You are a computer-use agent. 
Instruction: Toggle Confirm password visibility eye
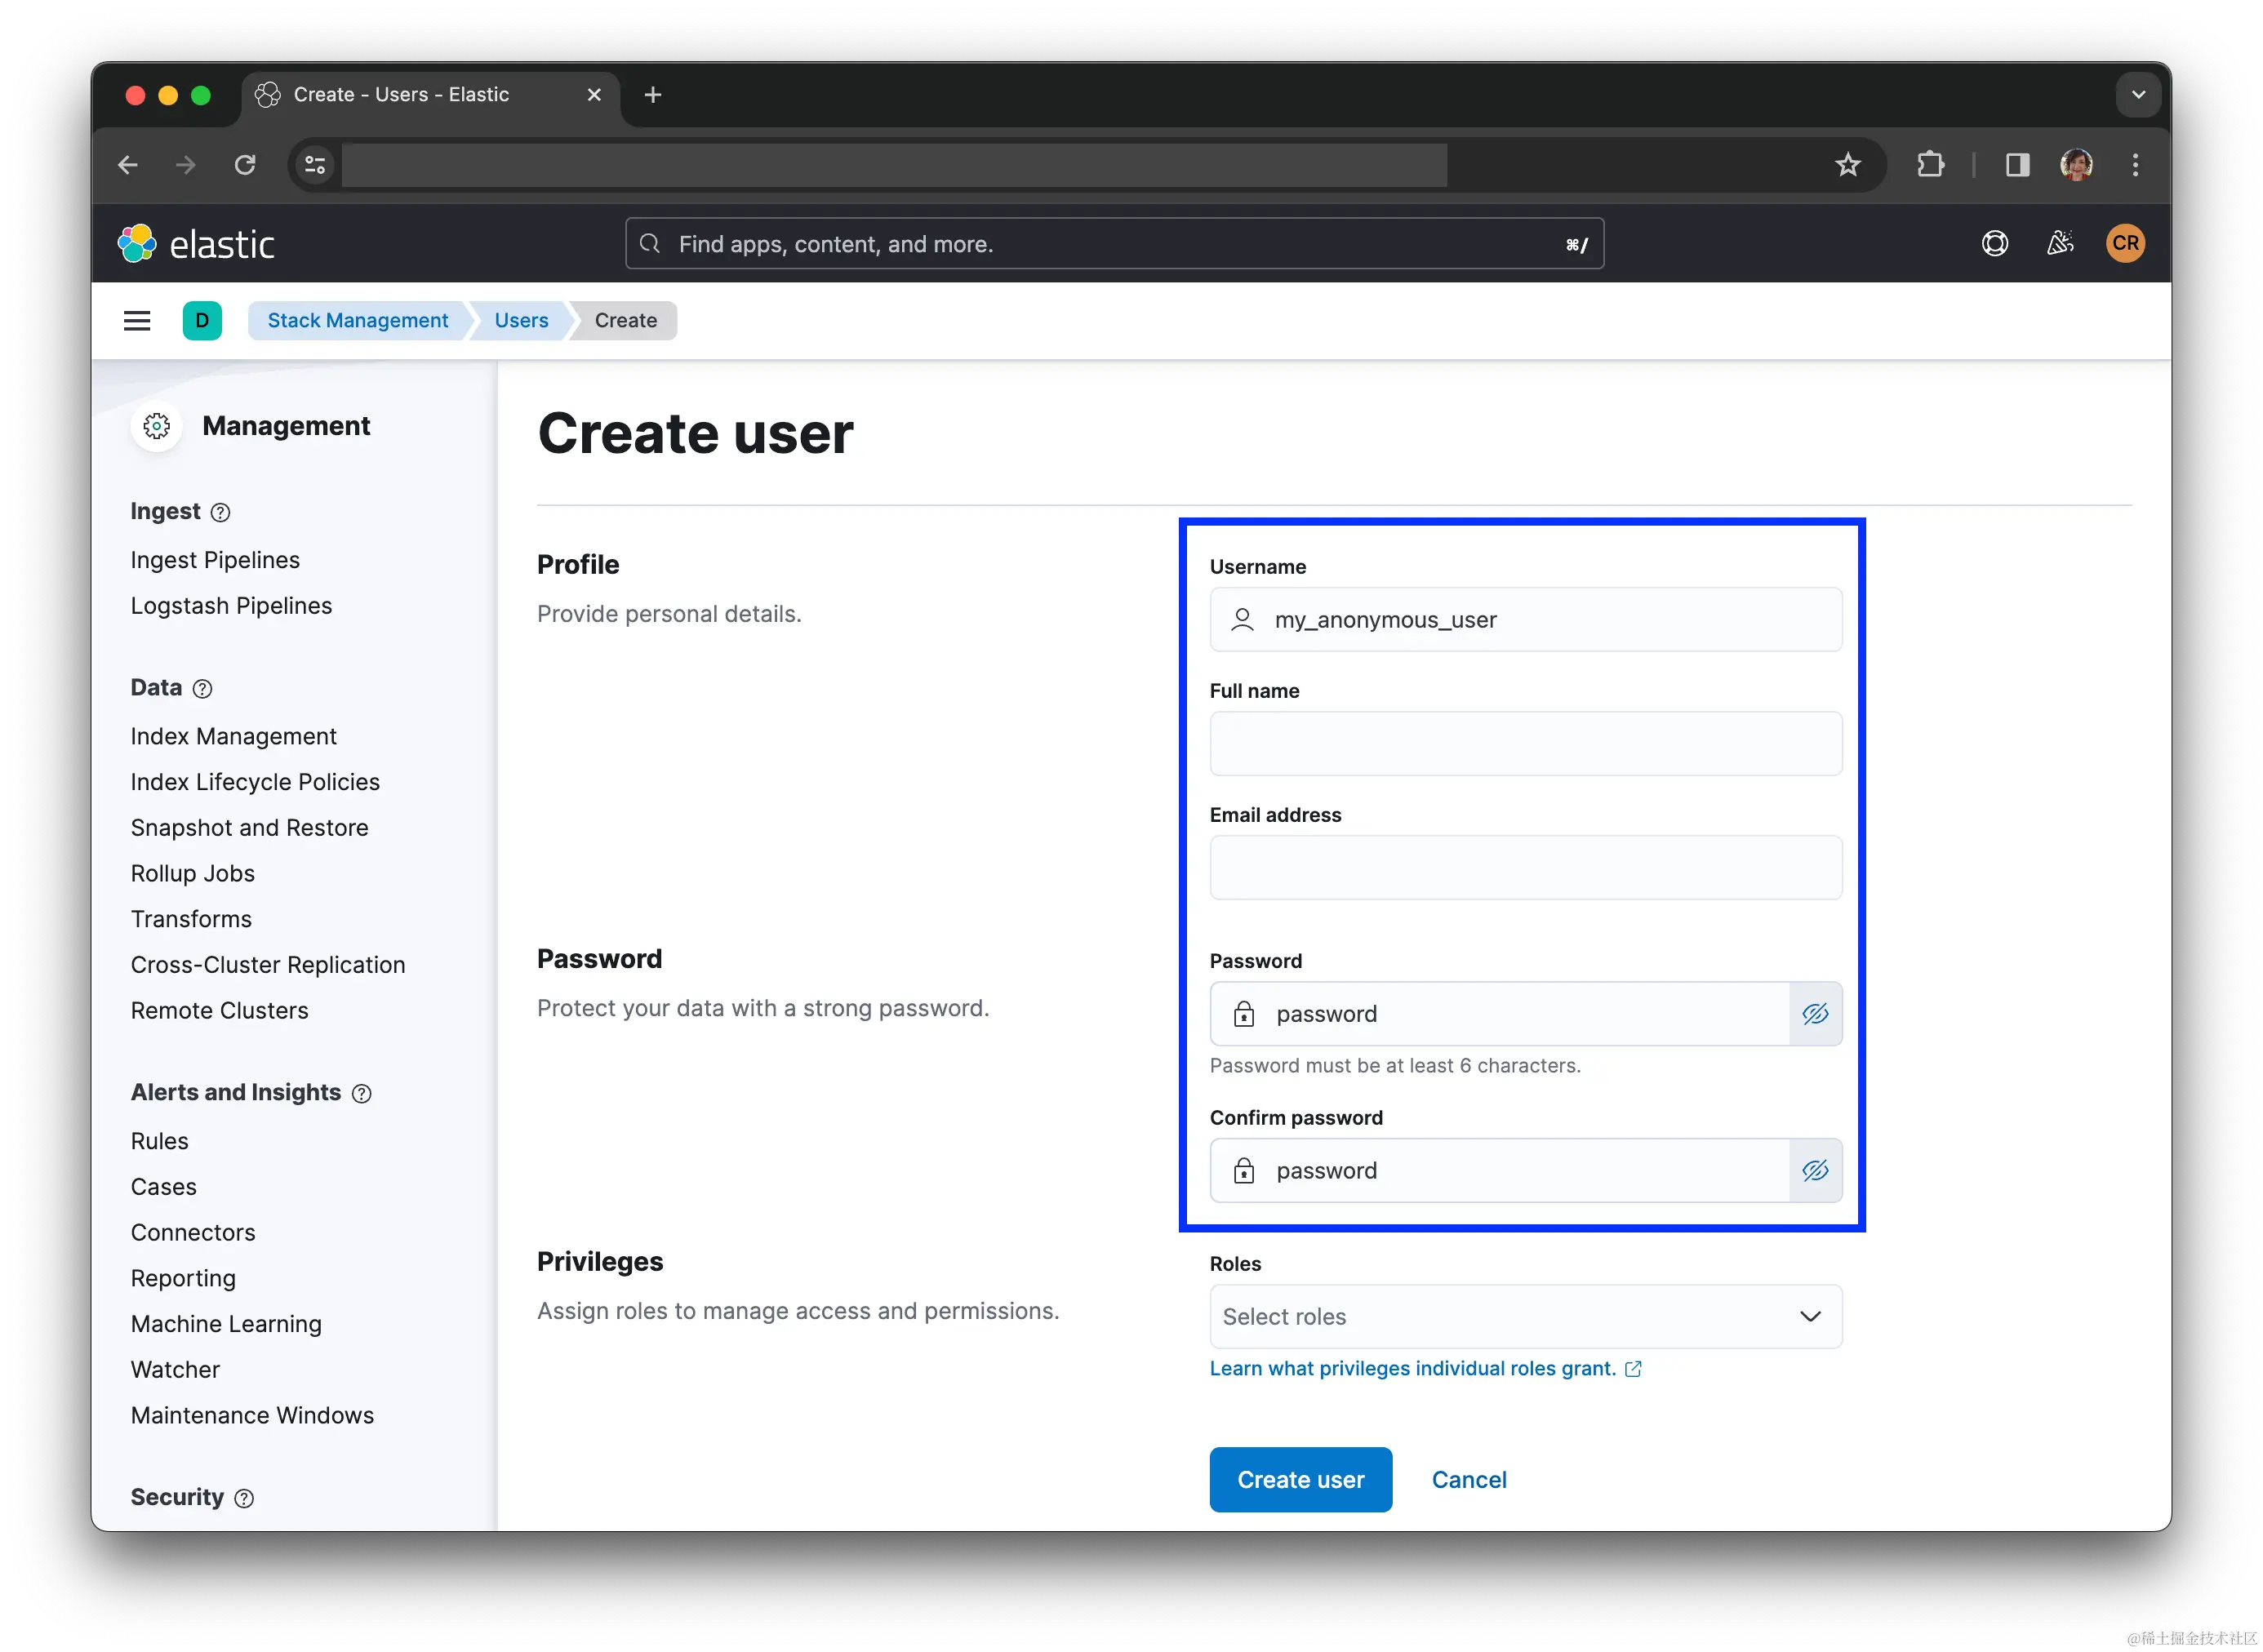[x=1815, y=1171]
